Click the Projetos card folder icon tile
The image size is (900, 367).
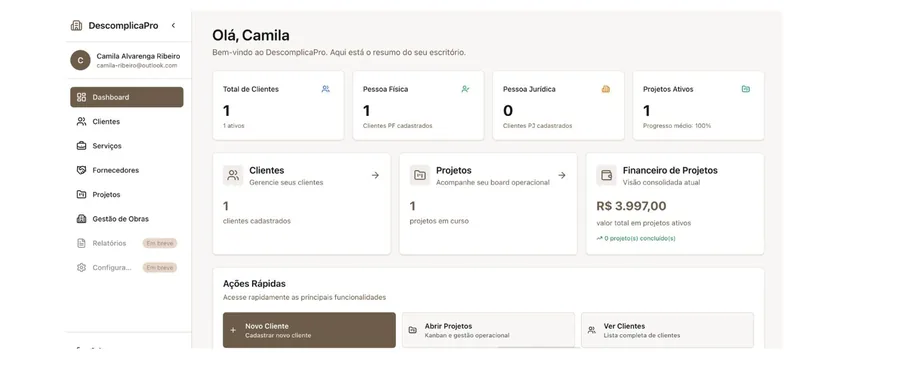pos(420,175)
